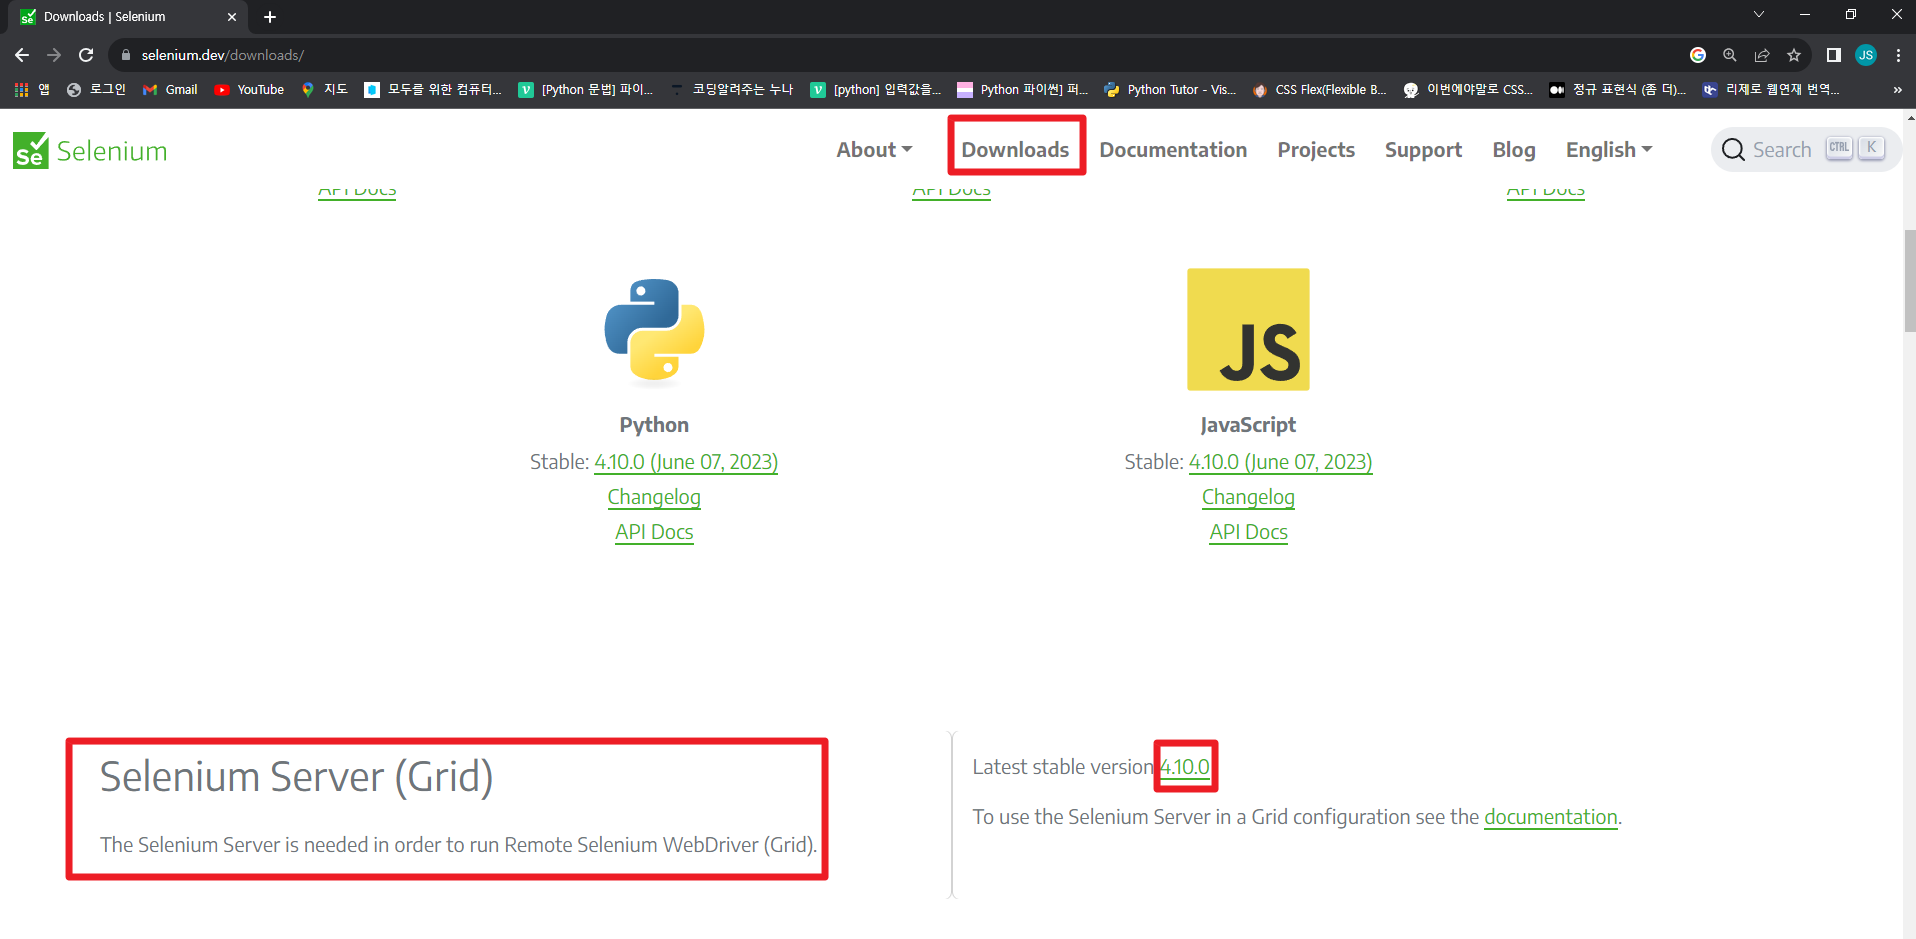Open the 이번에야말로 CSS bookmark
The width and height of the screenshot is (1916, 939).
pos(1468,90)
